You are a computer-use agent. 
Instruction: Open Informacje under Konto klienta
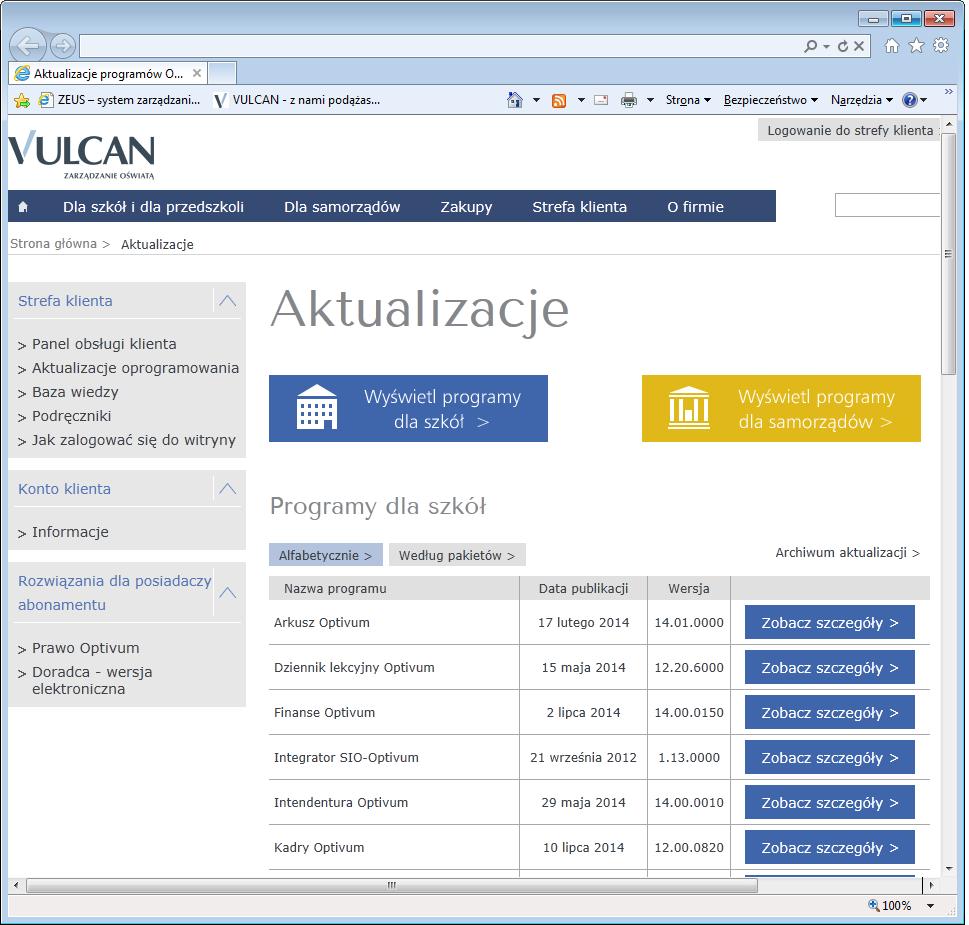pos(70,532)
